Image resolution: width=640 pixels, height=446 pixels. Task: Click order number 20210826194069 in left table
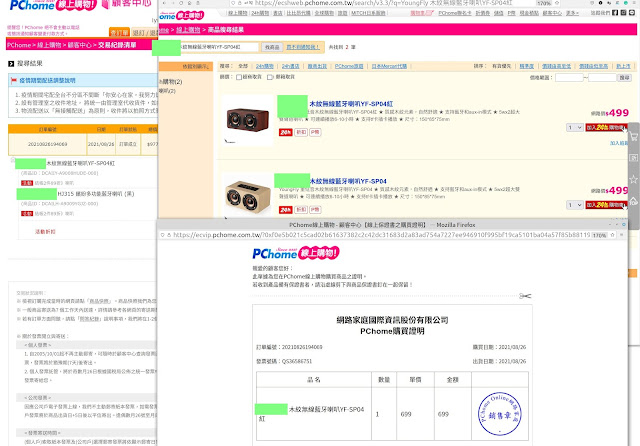47,144
